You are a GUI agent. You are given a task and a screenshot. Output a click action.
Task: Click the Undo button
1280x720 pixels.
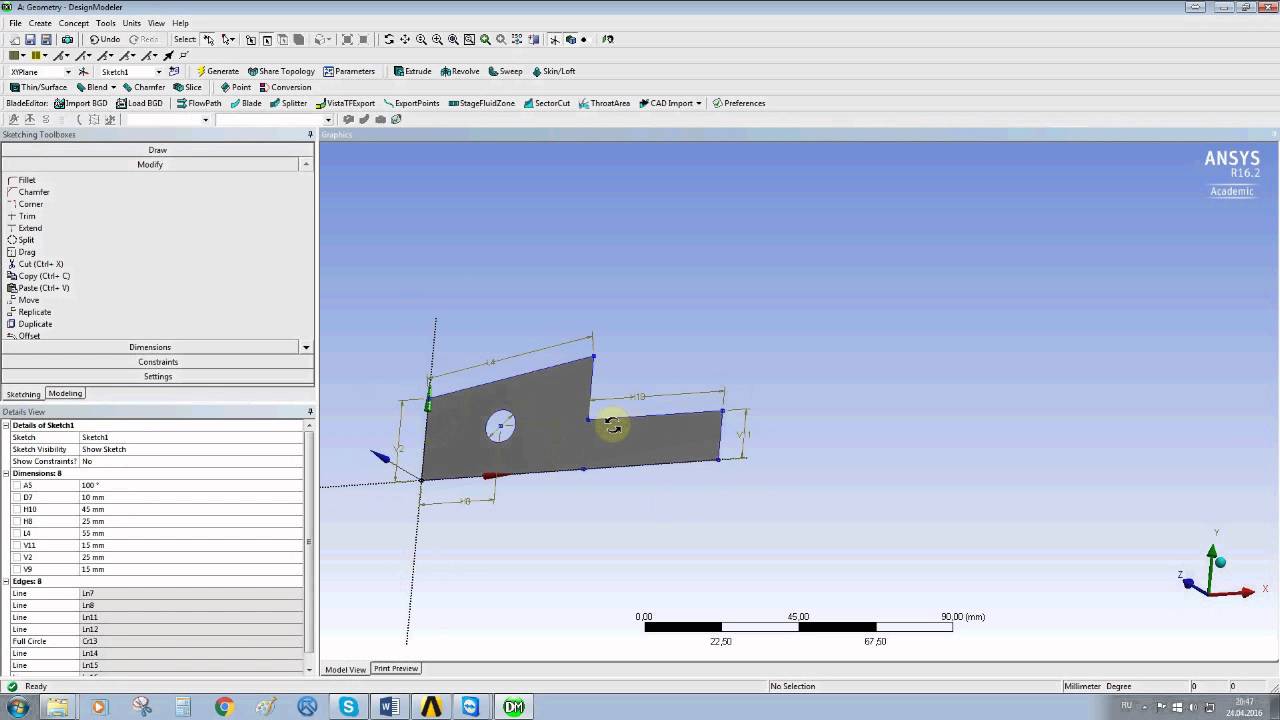tap(105, 39)
